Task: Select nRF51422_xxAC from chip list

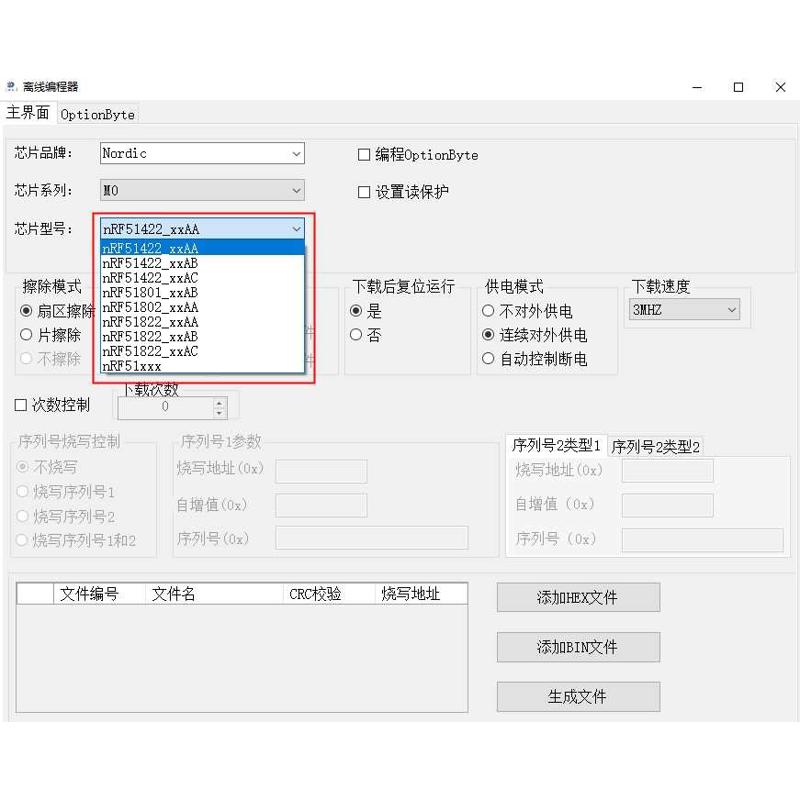Action: pos(203,278)
